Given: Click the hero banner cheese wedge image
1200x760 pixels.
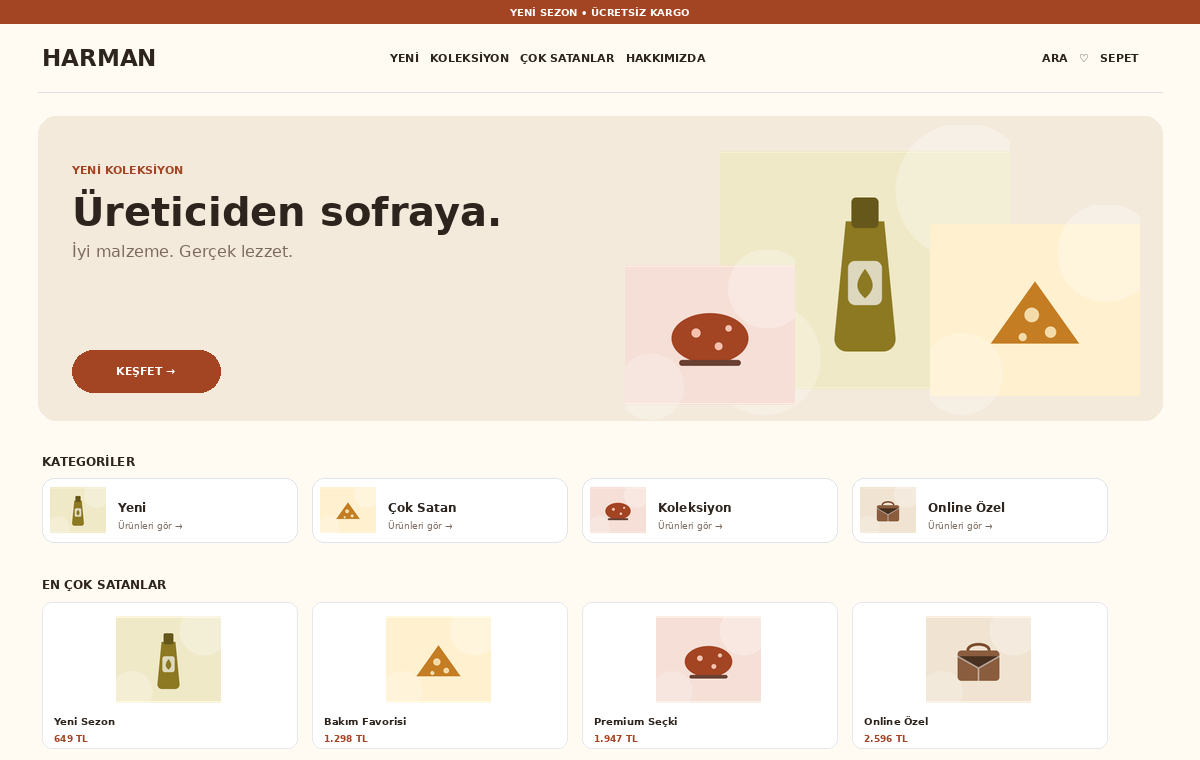Looking at the screenshot, I should 1035,310.
